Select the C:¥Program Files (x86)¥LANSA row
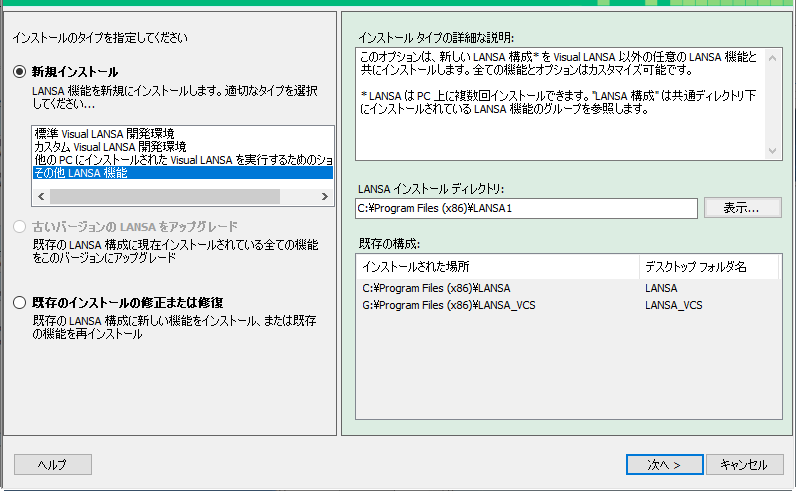The height and width of the screenshot is (491, 796). pyautogui.click(x=569, y=288)
